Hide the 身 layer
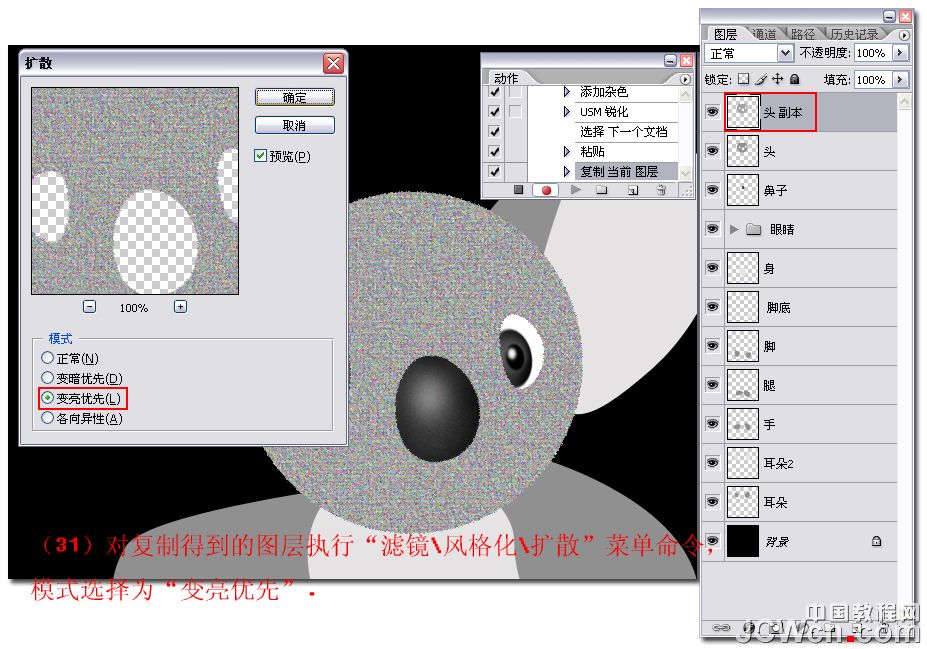The width and height of the screenshot is (927, 649). (713, 268)
